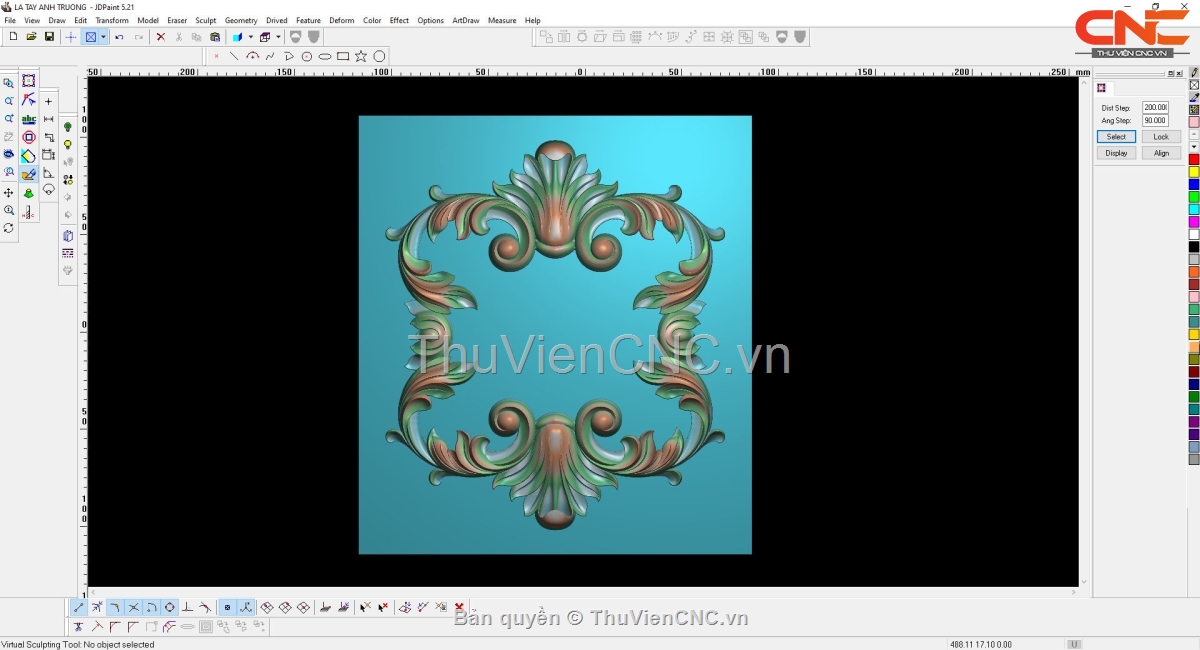Expand the select mode dropdown arrow
Image resolution: width=1200 pixels, height=650 pixels.
103,37
